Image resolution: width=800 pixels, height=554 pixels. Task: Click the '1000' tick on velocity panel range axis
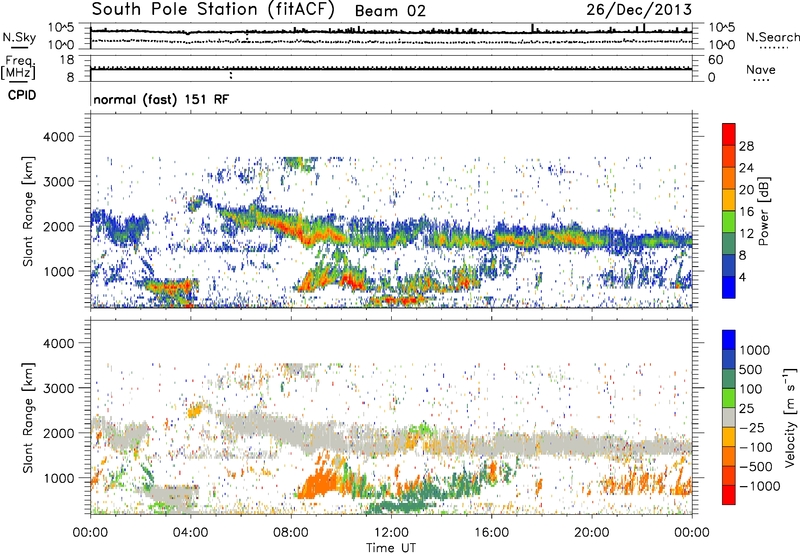click(x=59, y=478)
